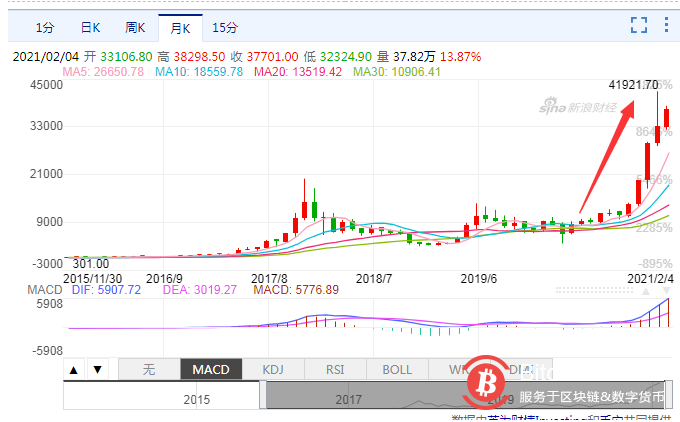
Task: Click the down triangle arrow button
Action: coord(97,369)
